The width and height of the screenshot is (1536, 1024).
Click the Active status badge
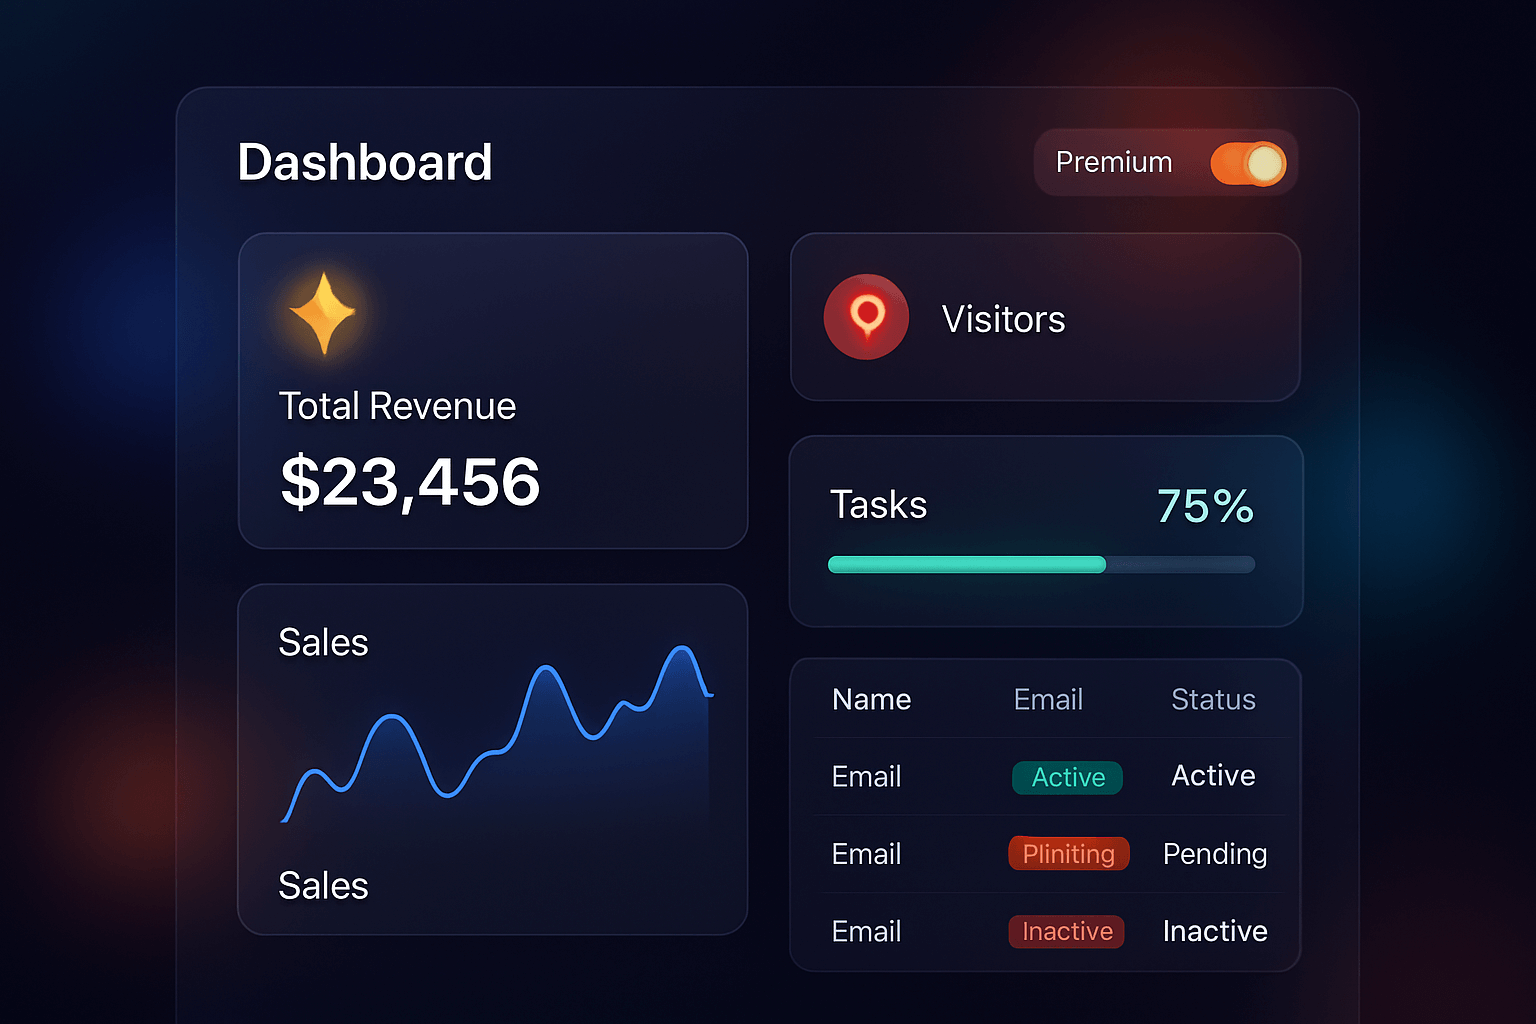[1067, 777]
